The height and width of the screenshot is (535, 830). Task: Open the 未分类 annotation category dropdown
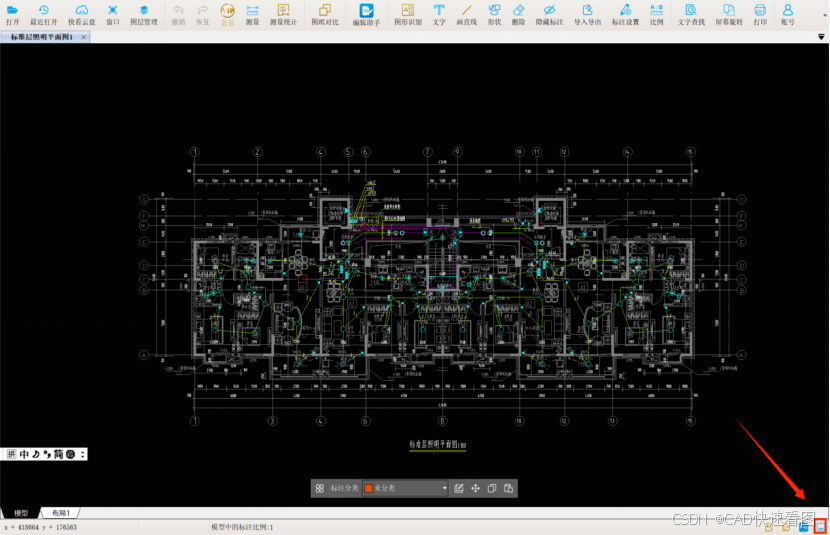point(405,488)
